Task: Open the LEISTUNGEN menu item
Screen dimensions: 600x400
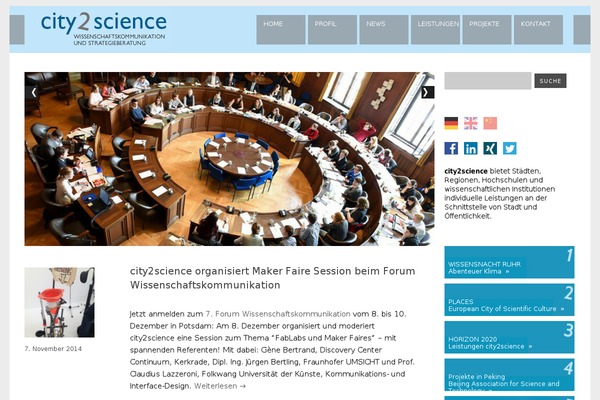Action: pos(435,30)
